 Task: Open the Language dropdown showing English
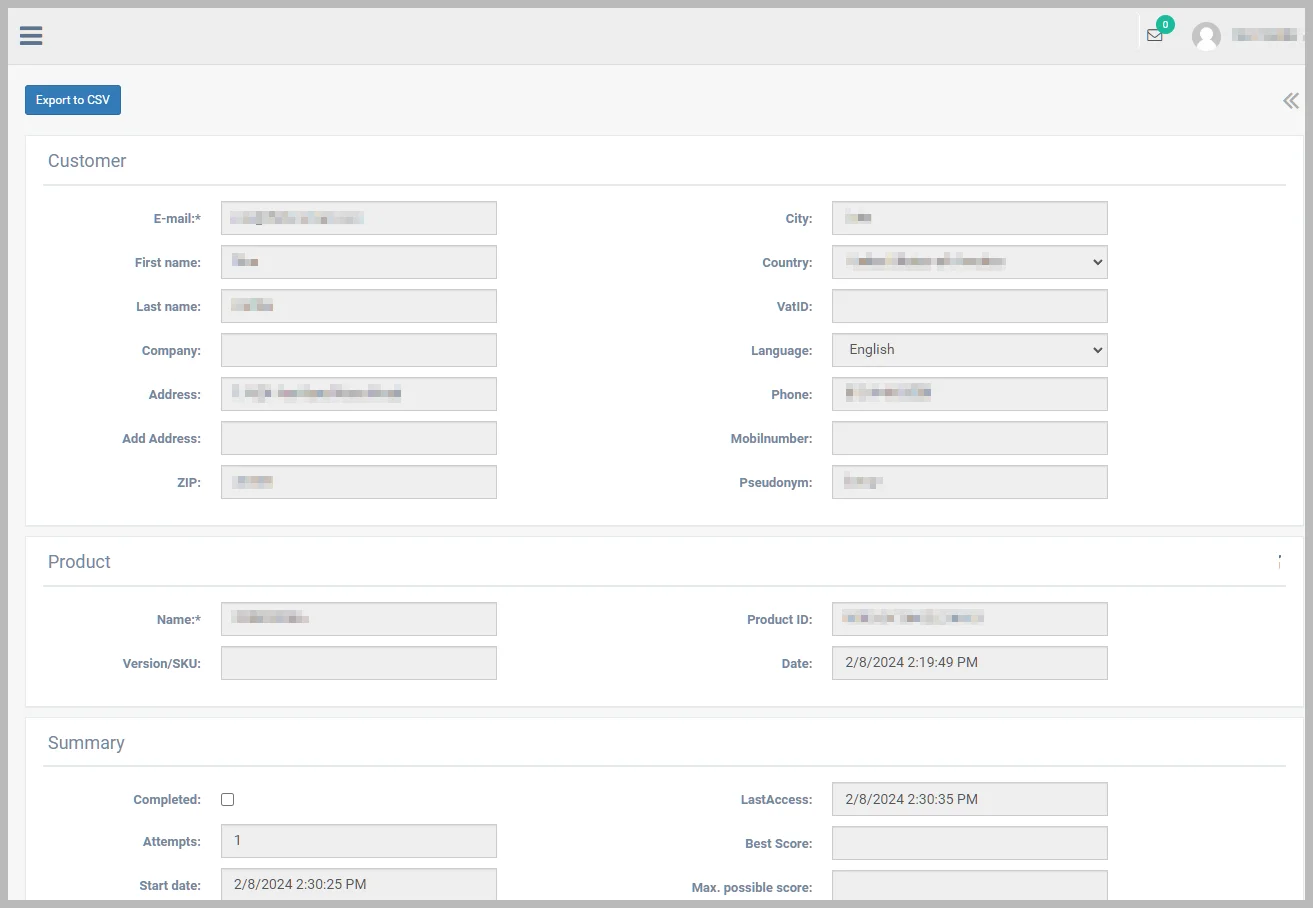click(x=969, y=350)
